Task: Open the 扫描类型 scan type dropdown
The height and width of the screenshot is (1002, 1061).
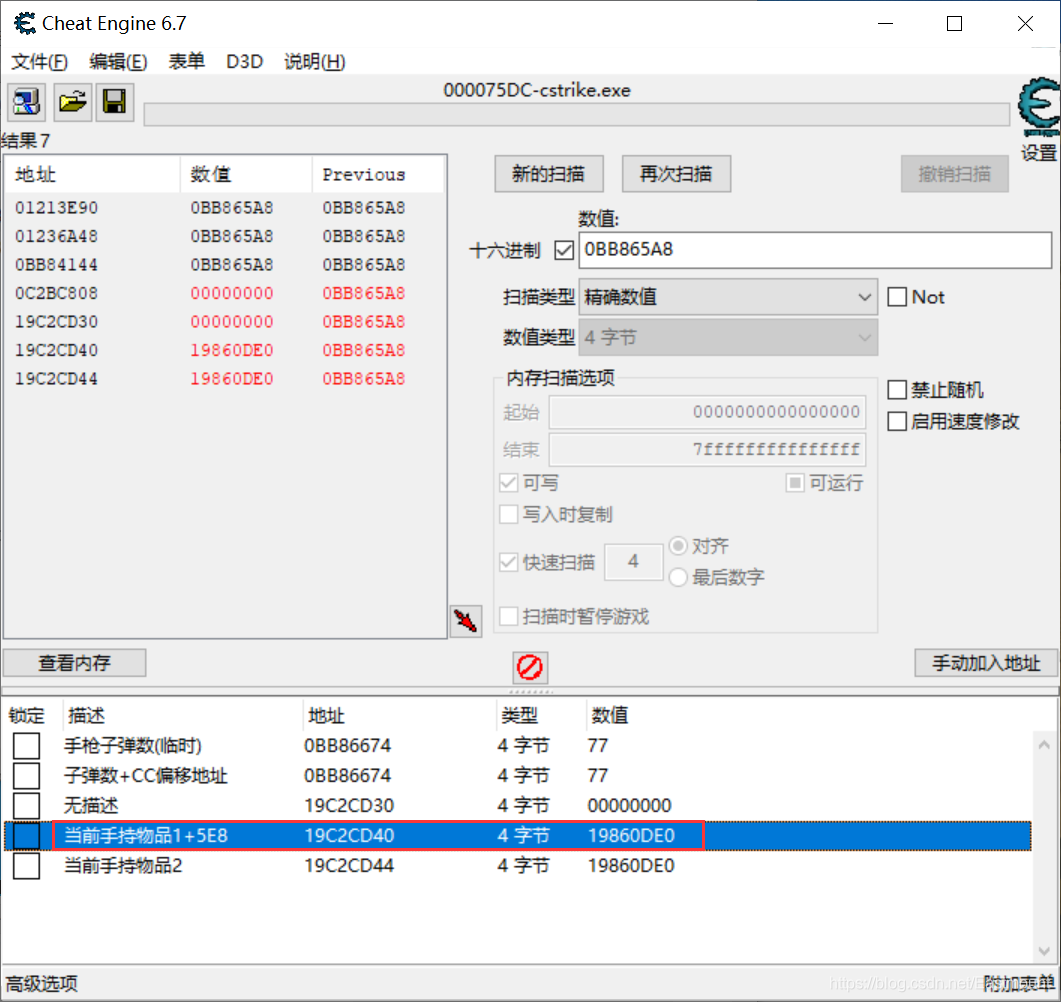Action: 728,296
